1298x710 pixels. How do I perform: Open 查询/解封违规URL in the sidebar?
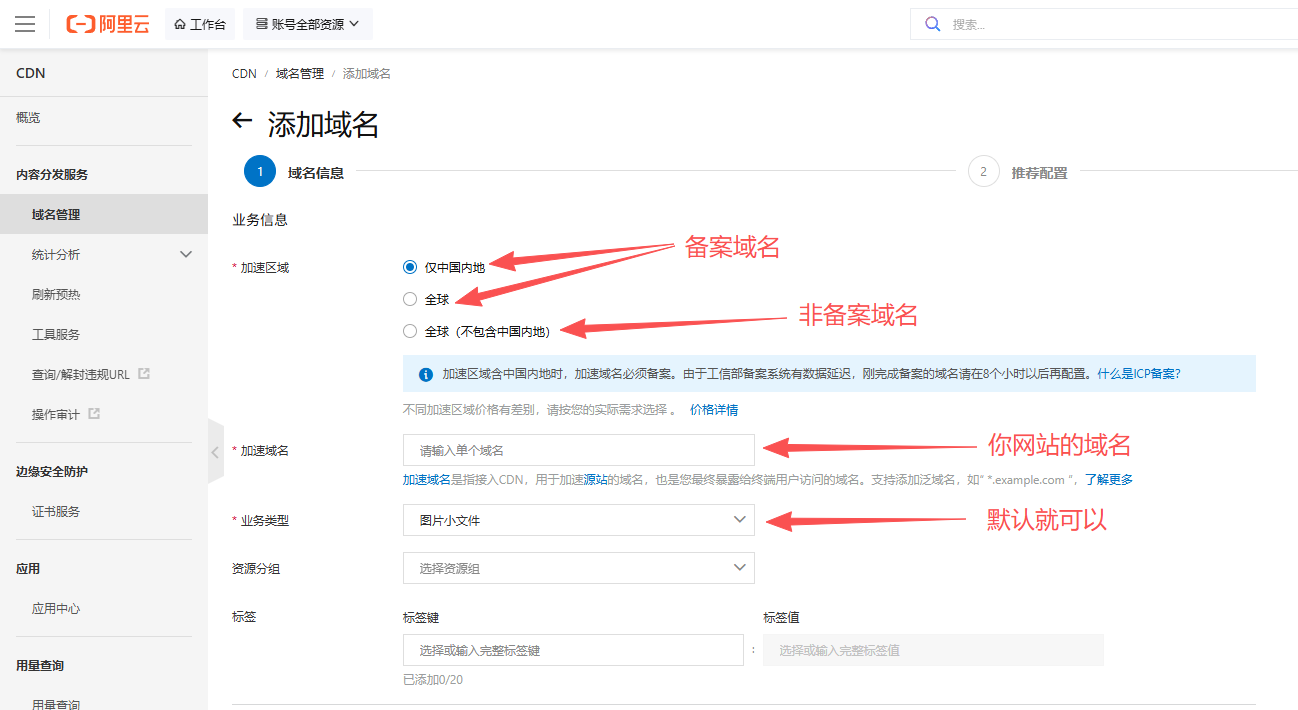point(81,374)
